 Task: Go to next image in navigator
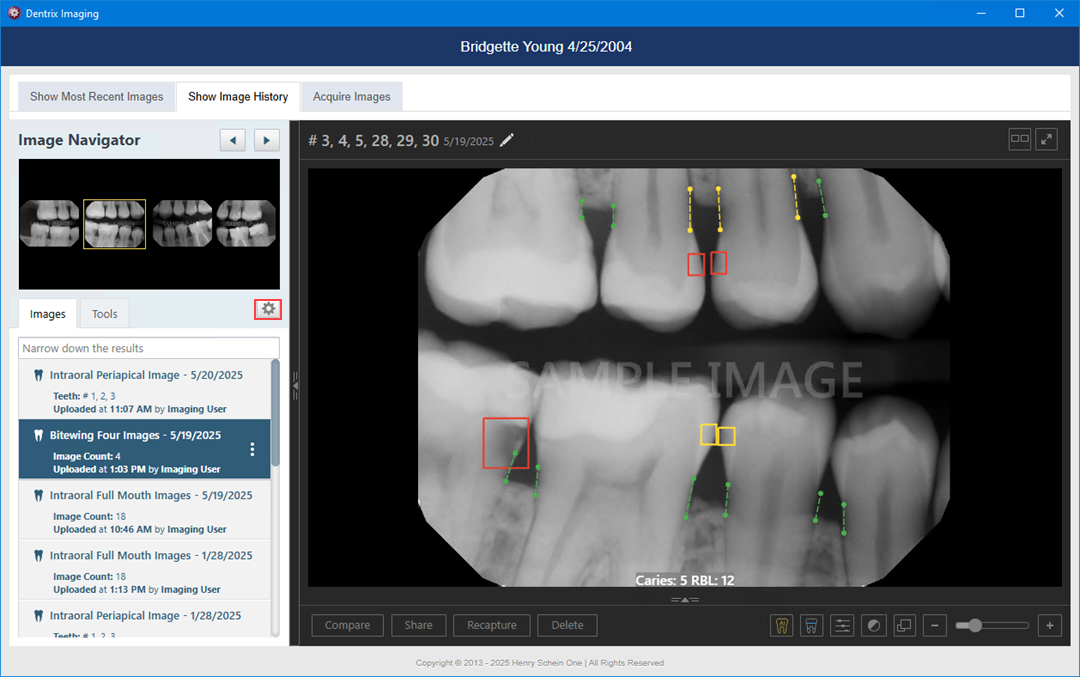[267, 140]
